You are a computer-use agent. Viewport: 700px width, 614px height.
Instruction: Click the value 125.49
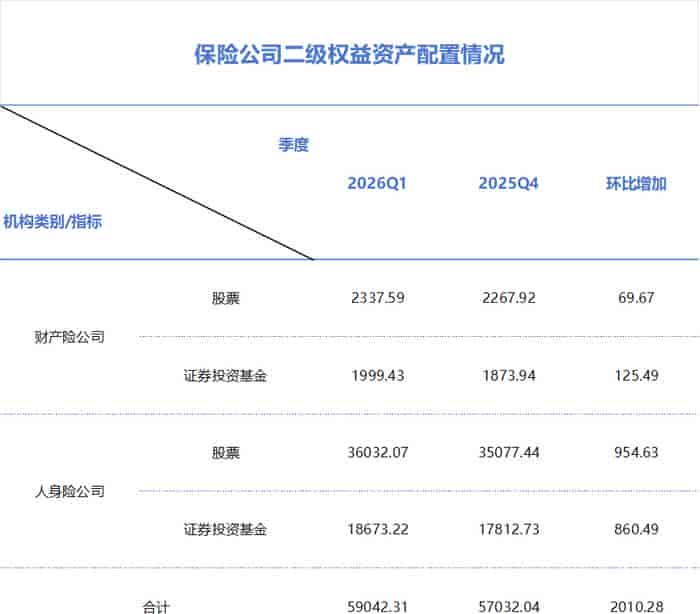coord(637,376)
